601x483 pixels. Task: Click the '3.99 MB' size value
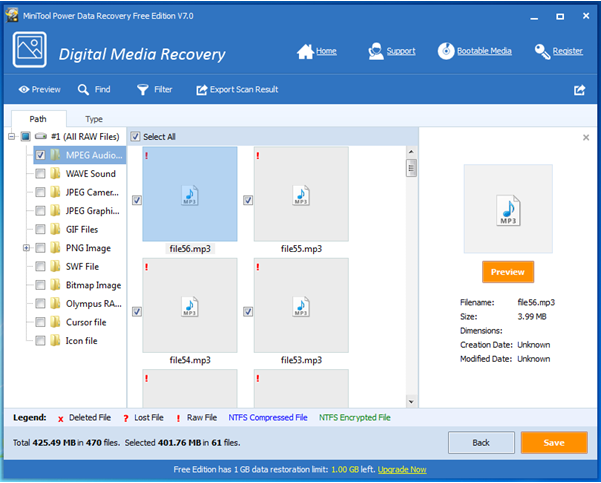[532, 317]
